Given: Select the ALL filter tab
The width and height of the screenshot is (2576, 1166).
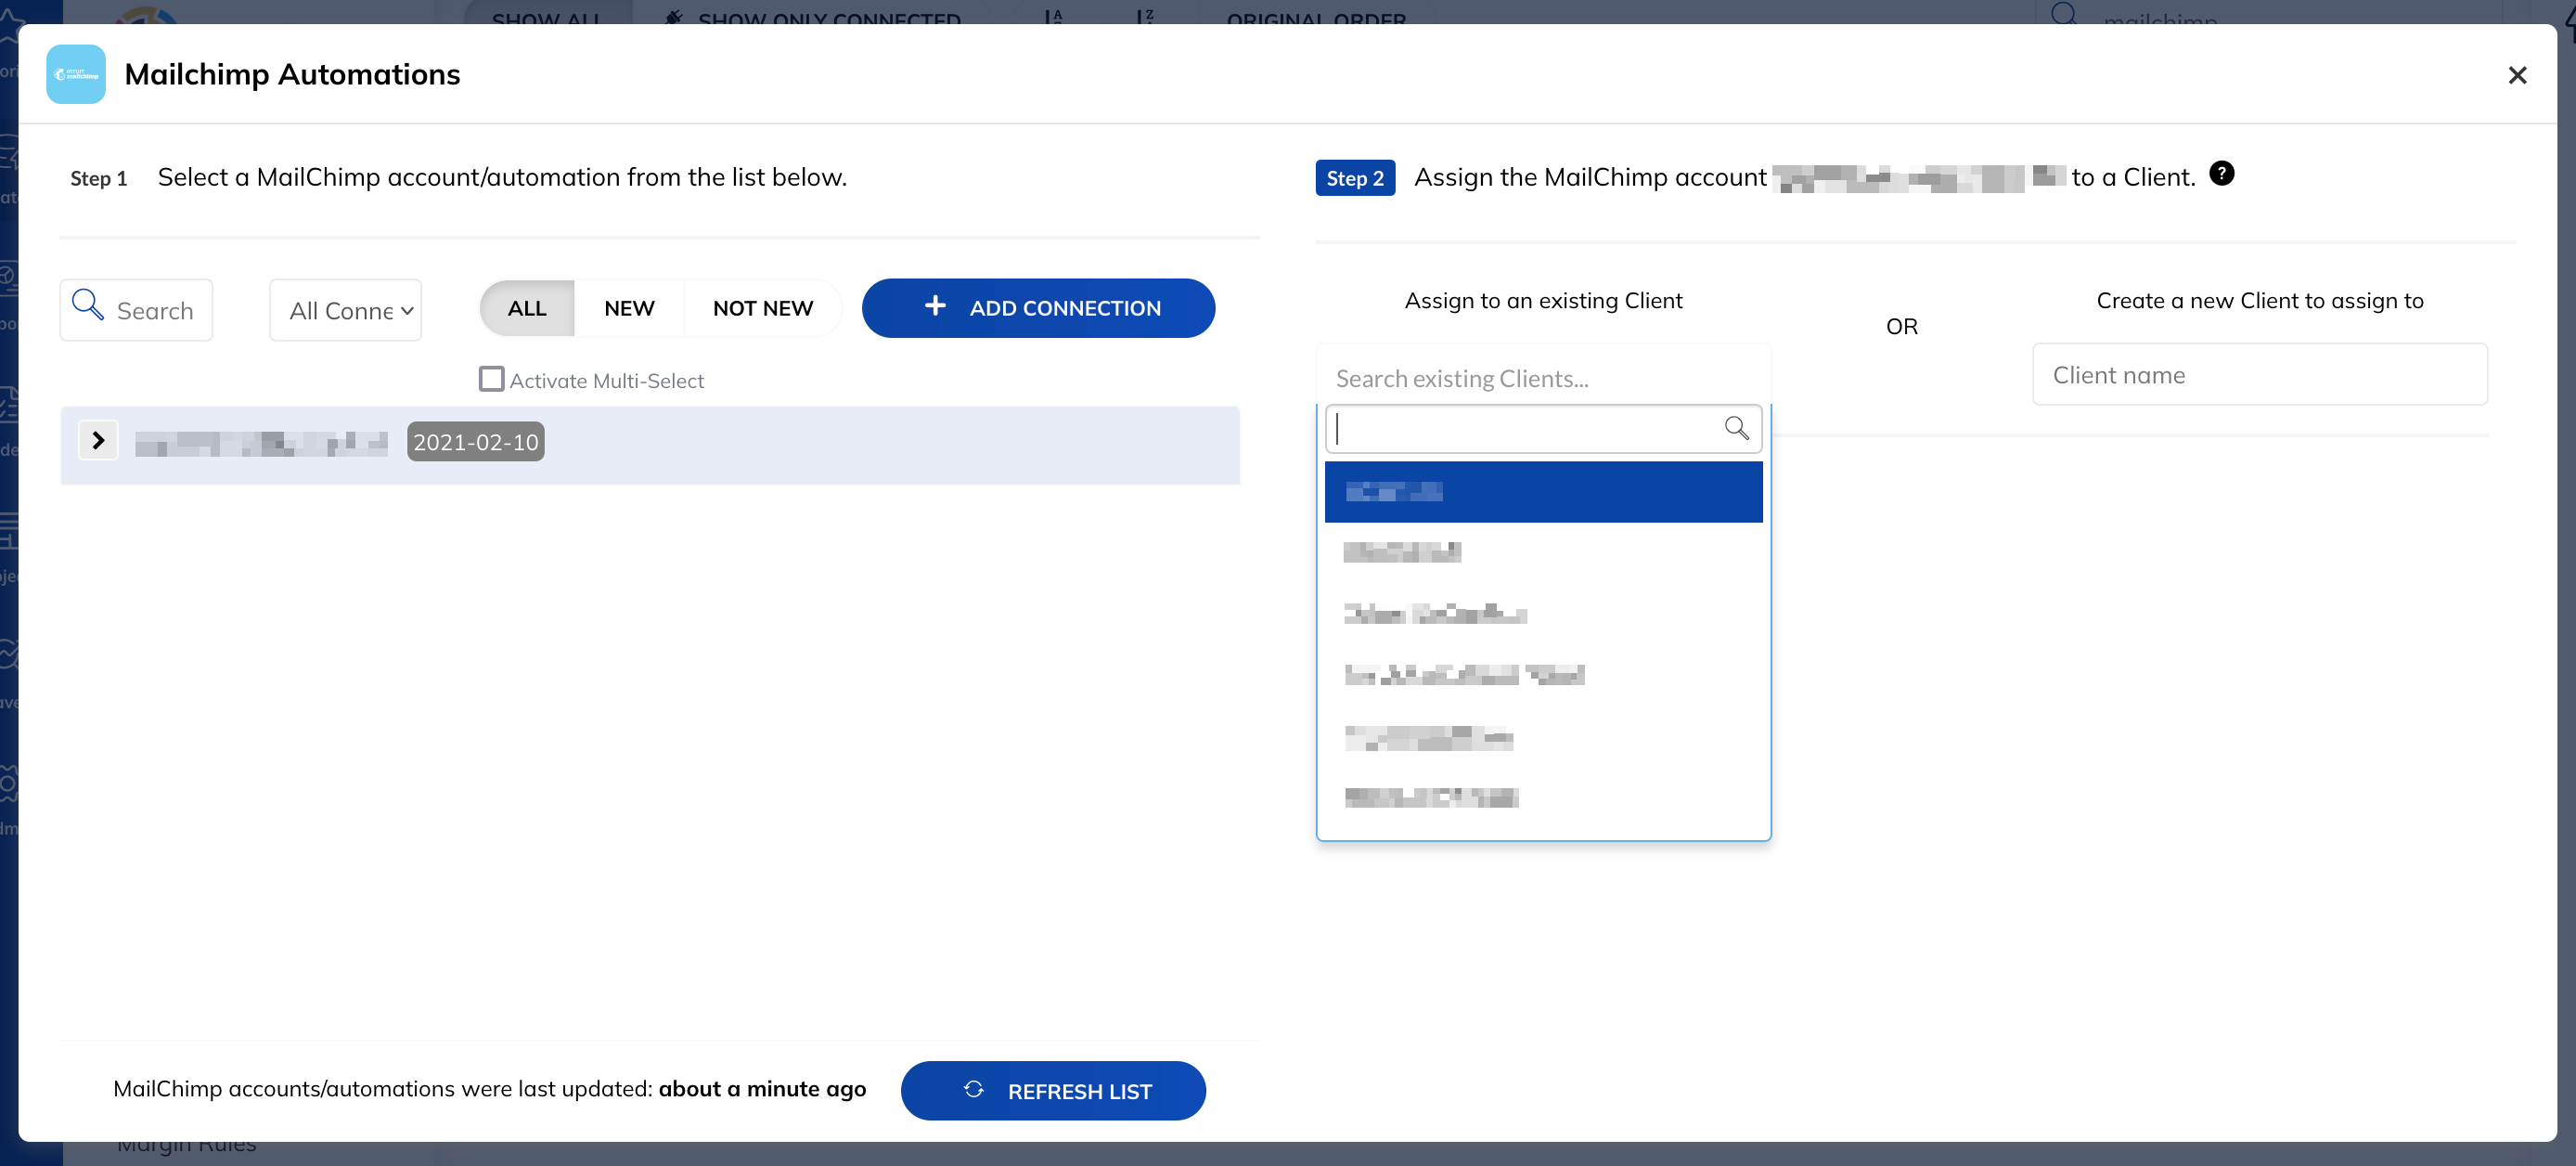Looking at the screenshot, I should coord(527,308).
